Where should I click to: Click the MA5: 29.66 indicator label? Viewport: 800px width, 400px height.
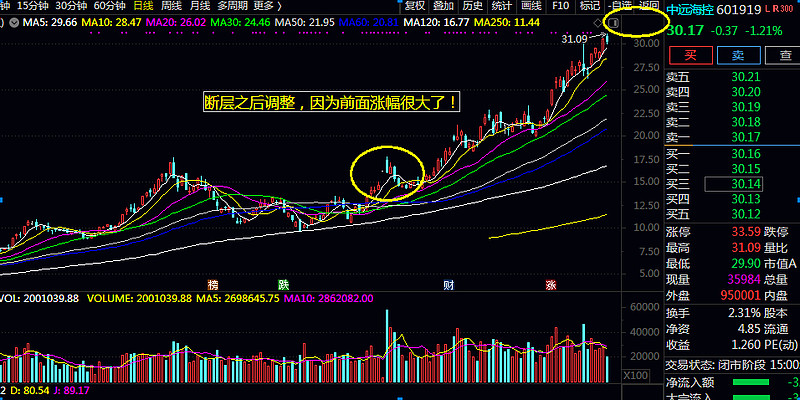click(x=51, y=22)
